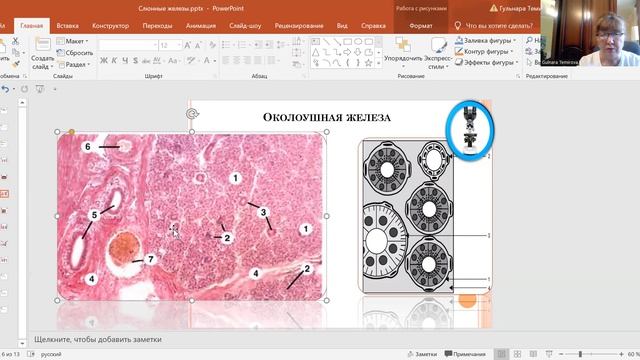This screenshot has width=640, height=360.
Task: Open the Формат picture tools tab
Action: [420, 25]
